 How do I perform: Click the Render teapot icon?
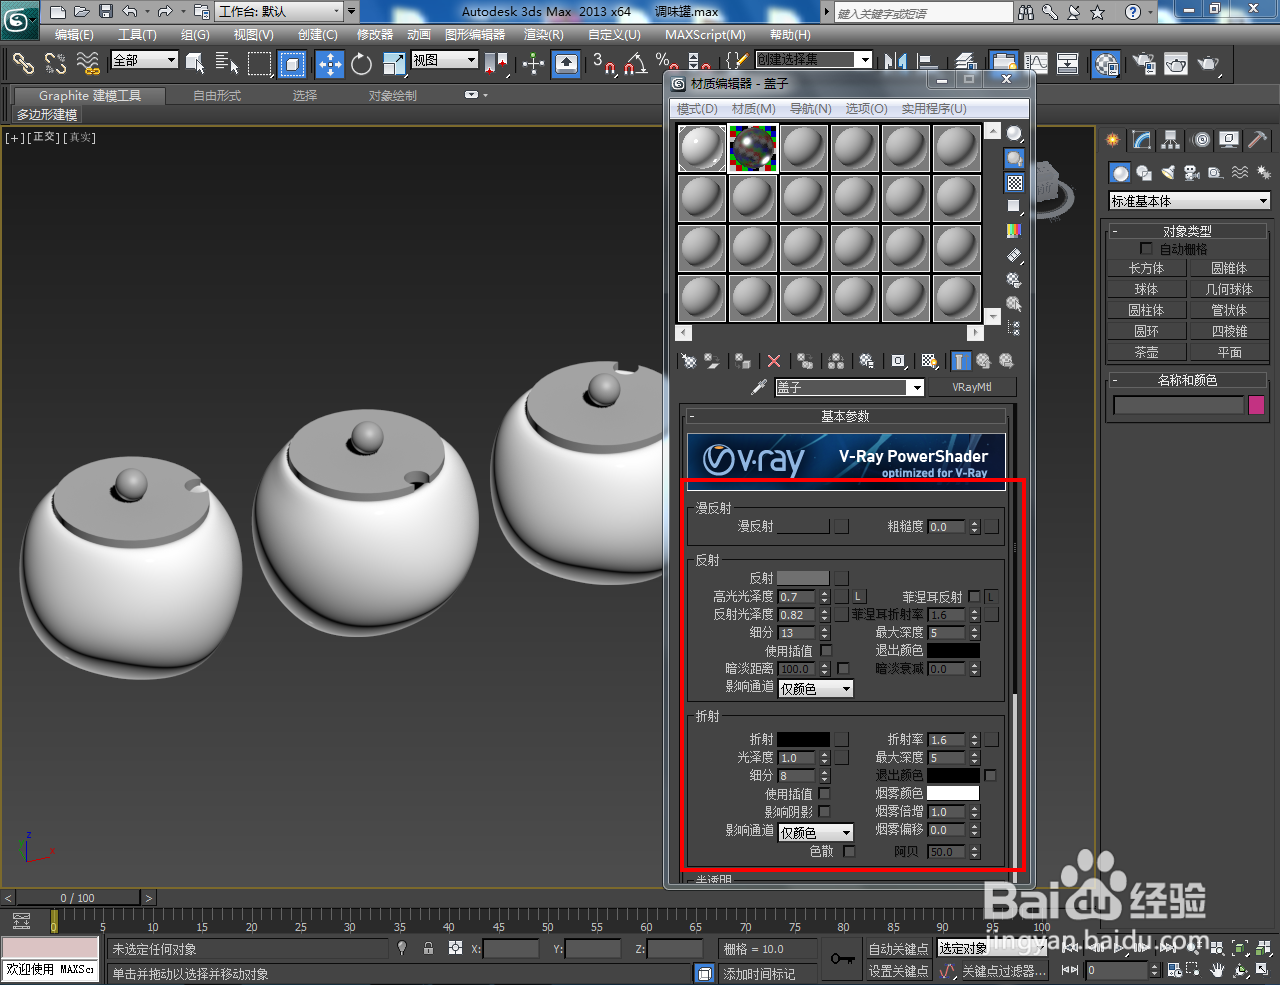[1209, 64]
